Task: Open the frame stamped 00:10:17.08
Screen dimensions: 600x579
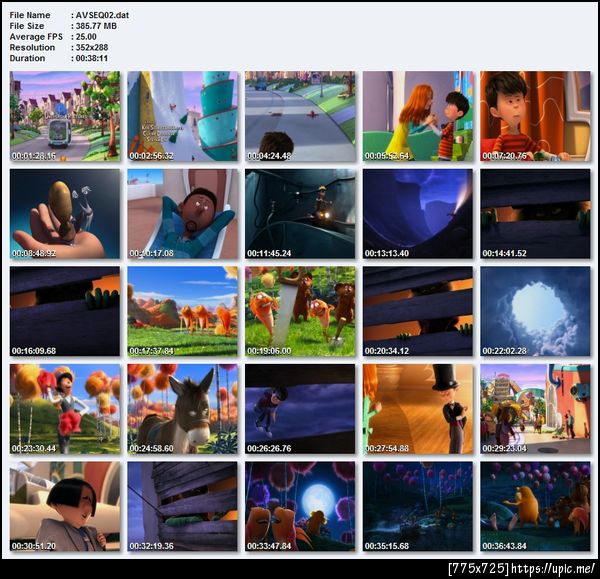Action: pos(183,214)
